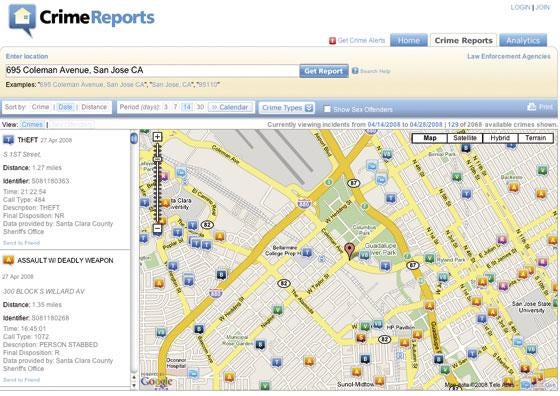Select the Assault w/ Deadly Weapon list icon
The height and width of the screenshot is (396, 560).
8,260
